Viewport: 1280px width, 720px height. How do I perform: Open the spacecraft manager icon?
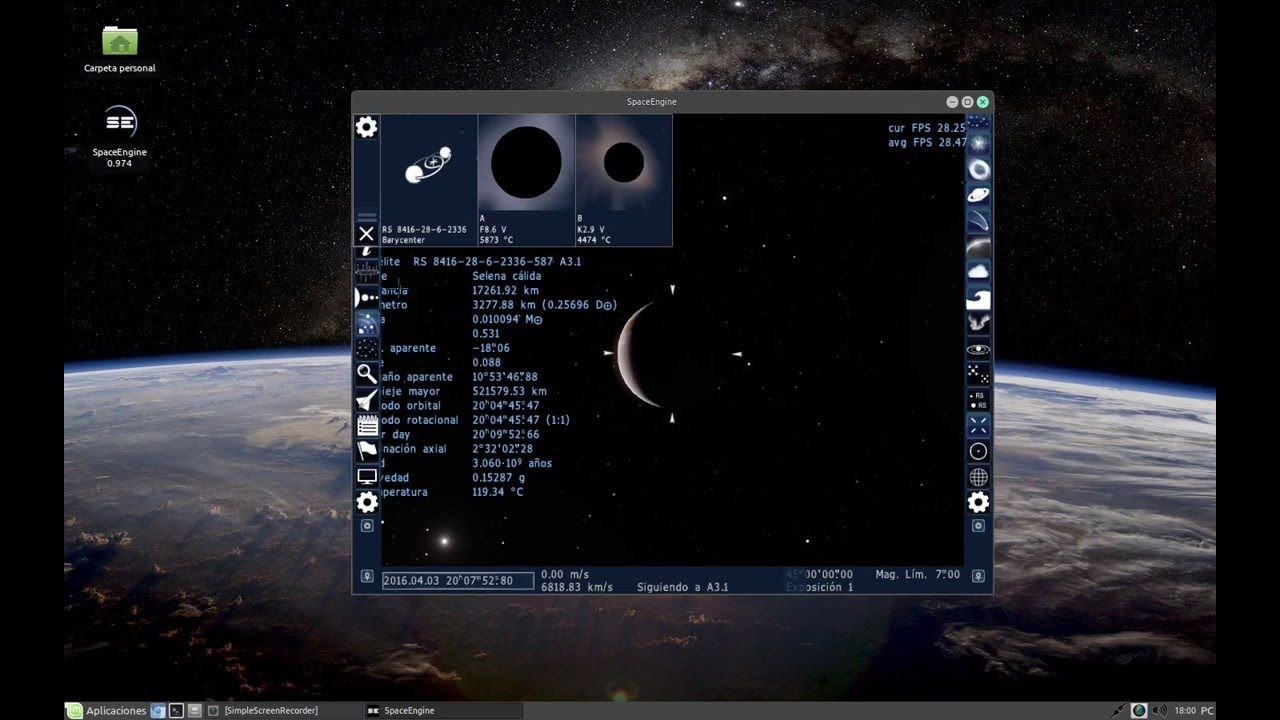tap(367, 400)
